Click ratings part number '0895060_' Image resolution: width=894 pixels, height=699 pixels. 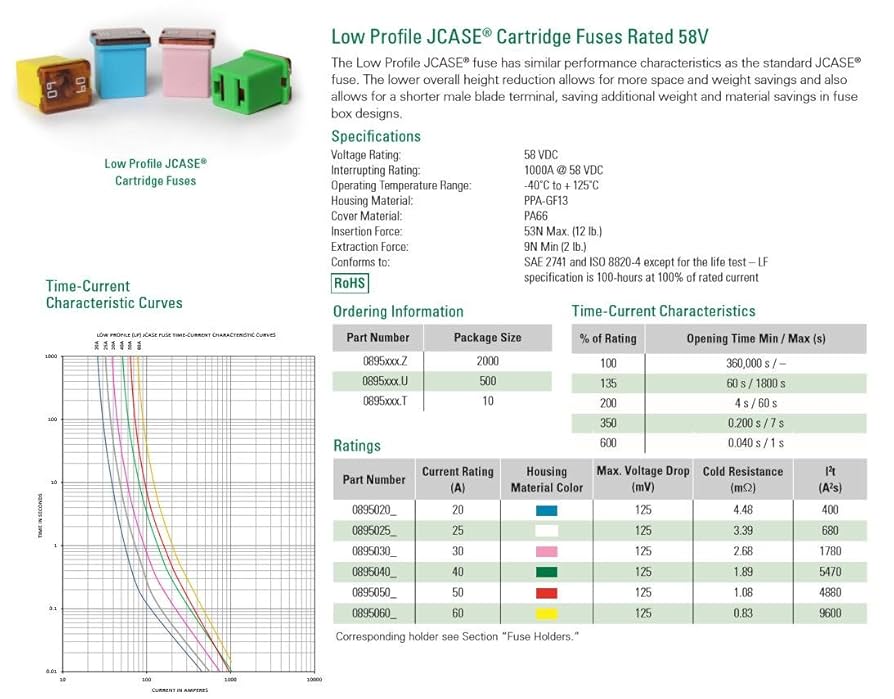click(x=374, y=613)
